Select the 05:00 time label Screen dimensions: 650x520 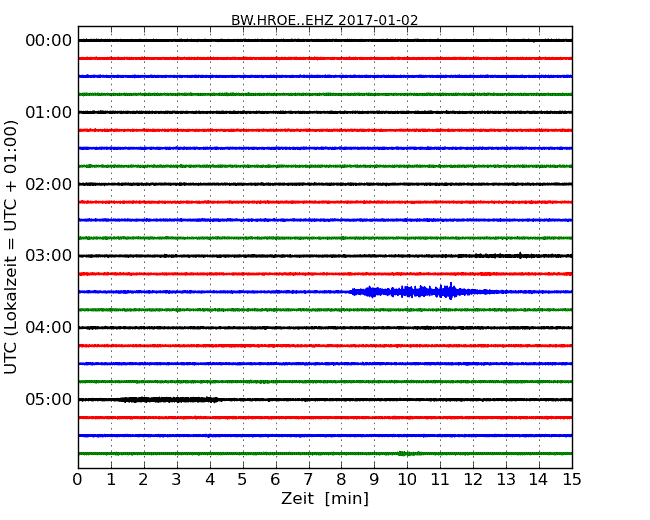click(x=49, y=399)
